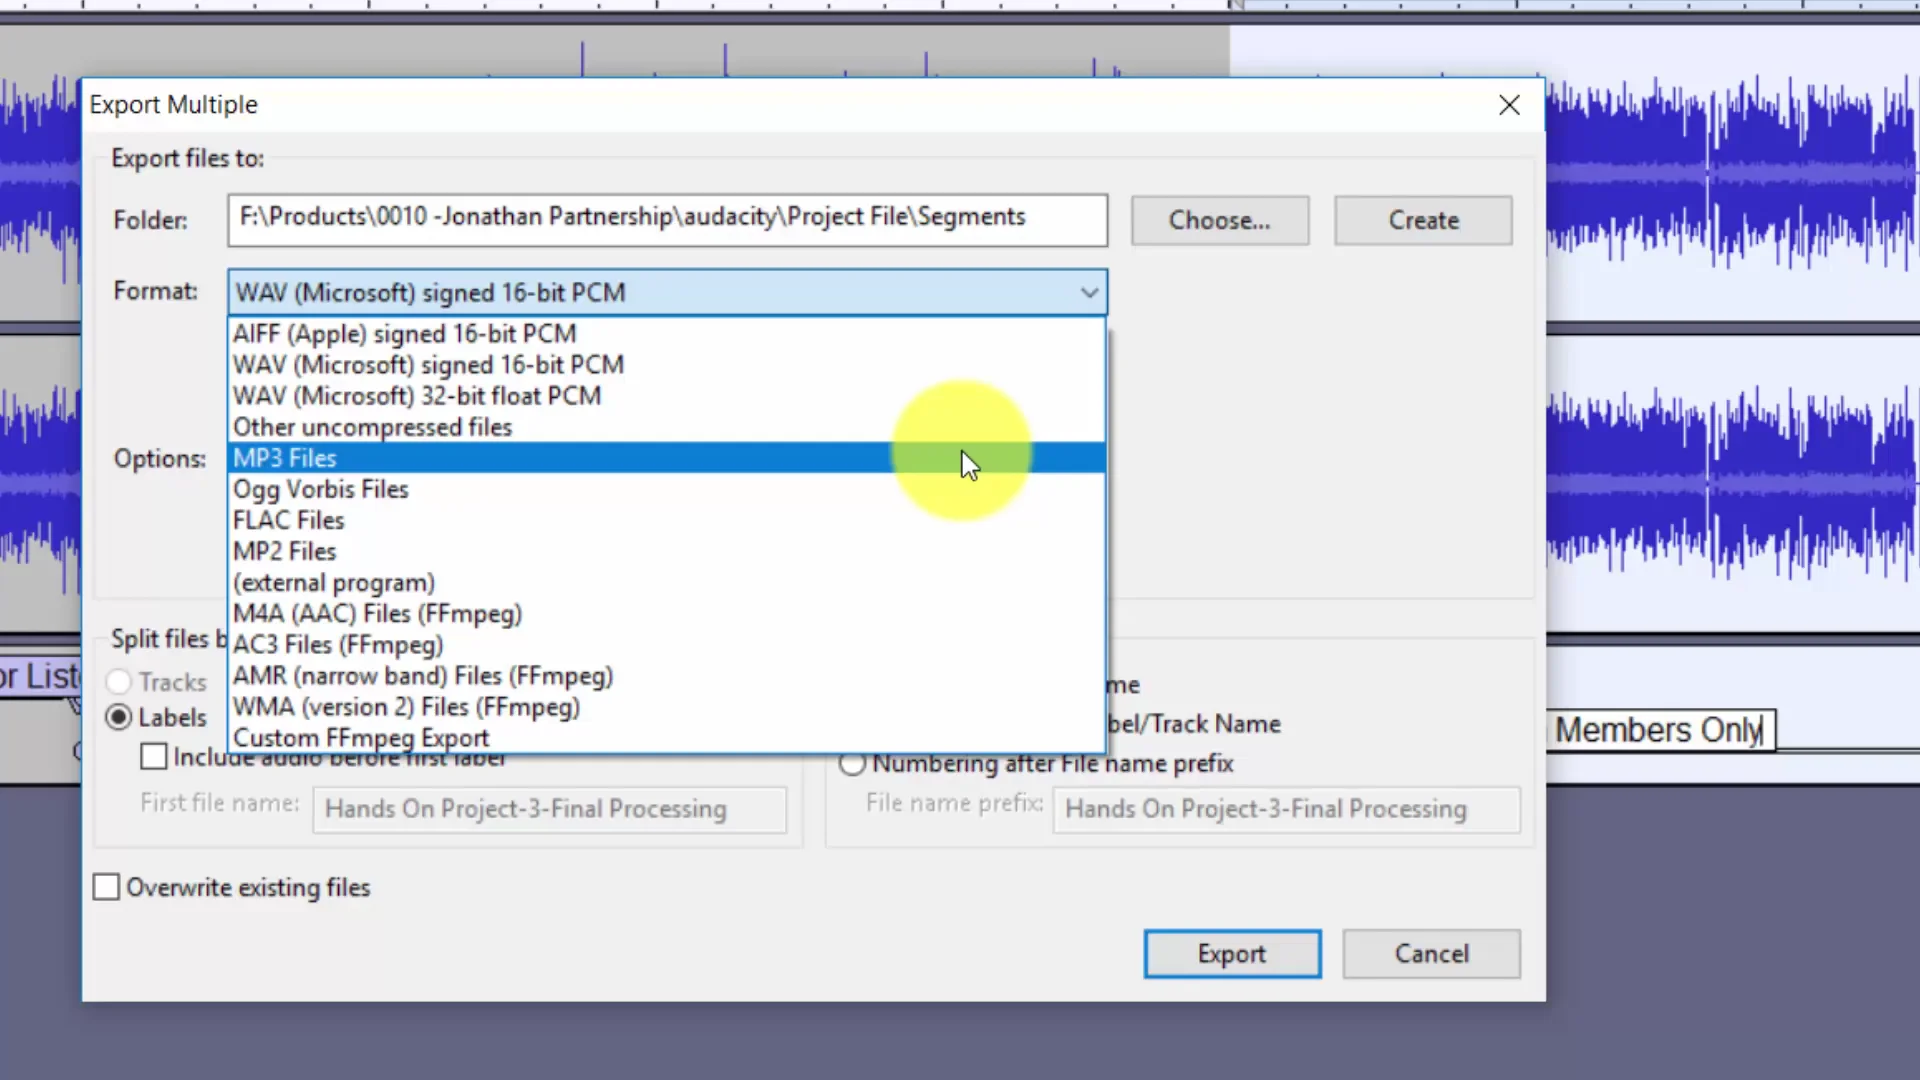This screenshot has width=1920, height=1080.
Task: Click the File name prefix field
Action: point(1286,809)
